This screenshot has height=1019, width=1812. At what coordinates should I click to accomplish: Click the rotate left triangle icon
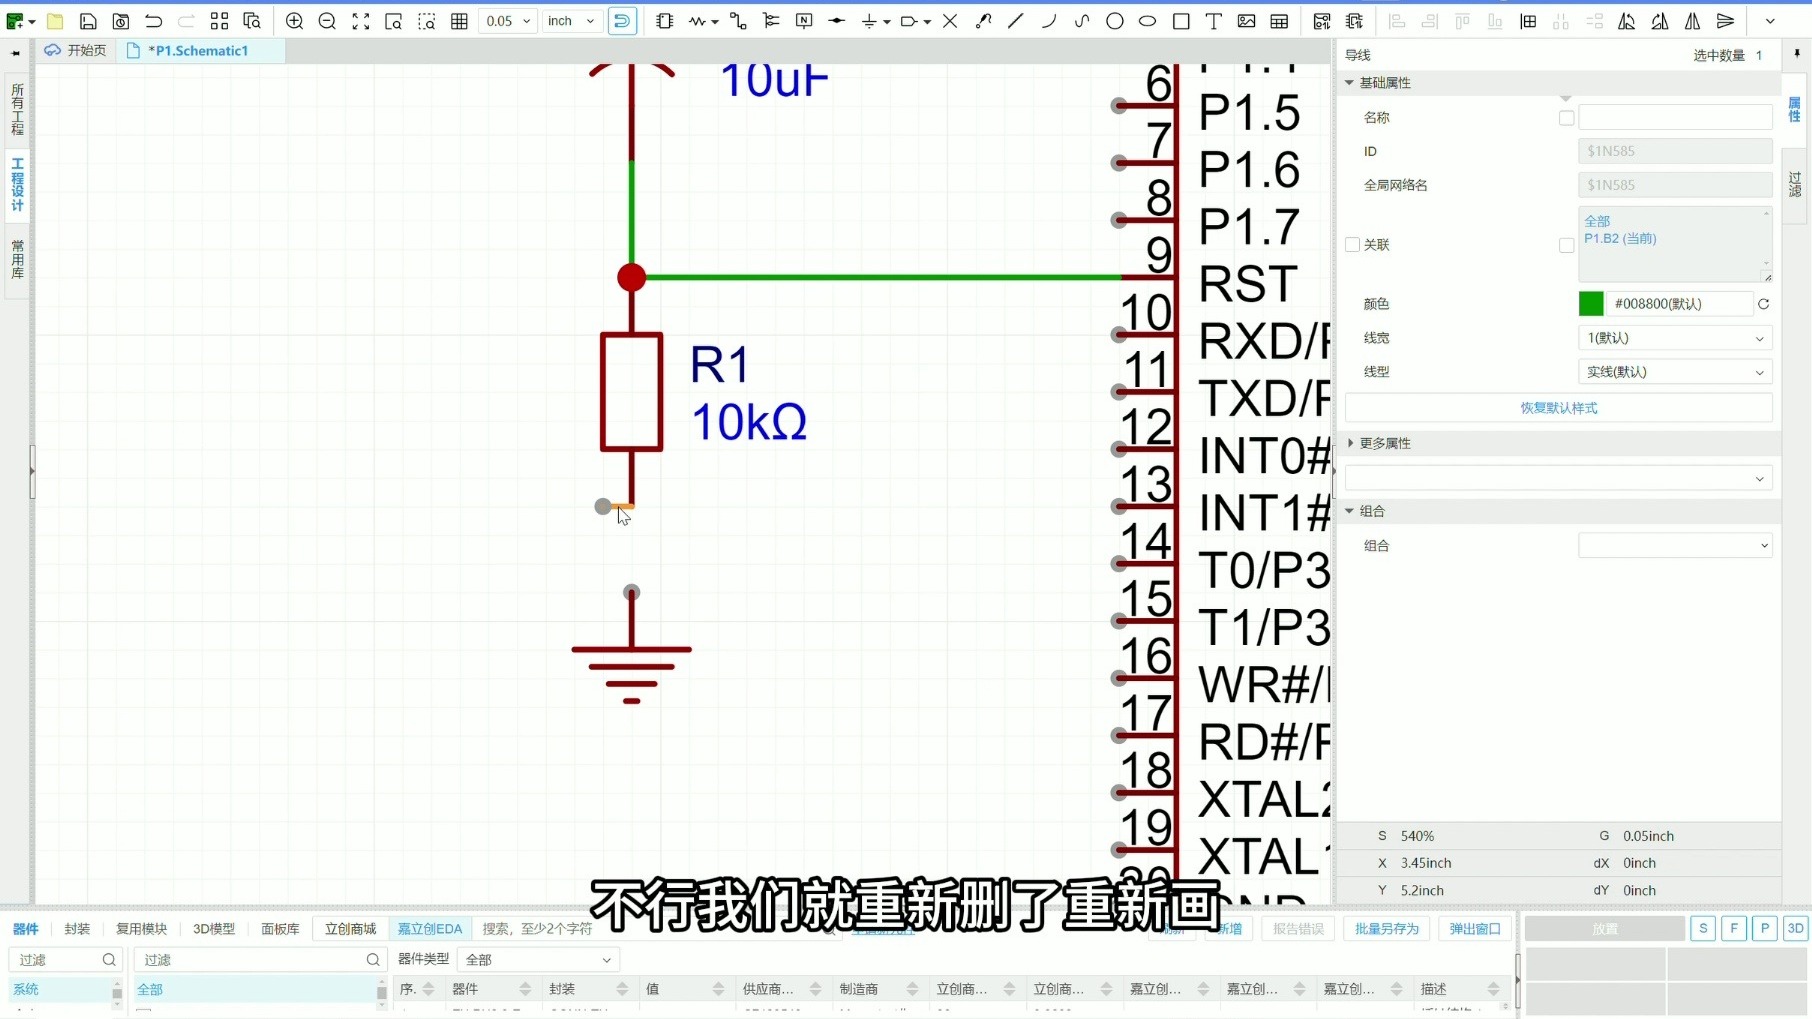pyautogui.click(x=1627, y=21)
